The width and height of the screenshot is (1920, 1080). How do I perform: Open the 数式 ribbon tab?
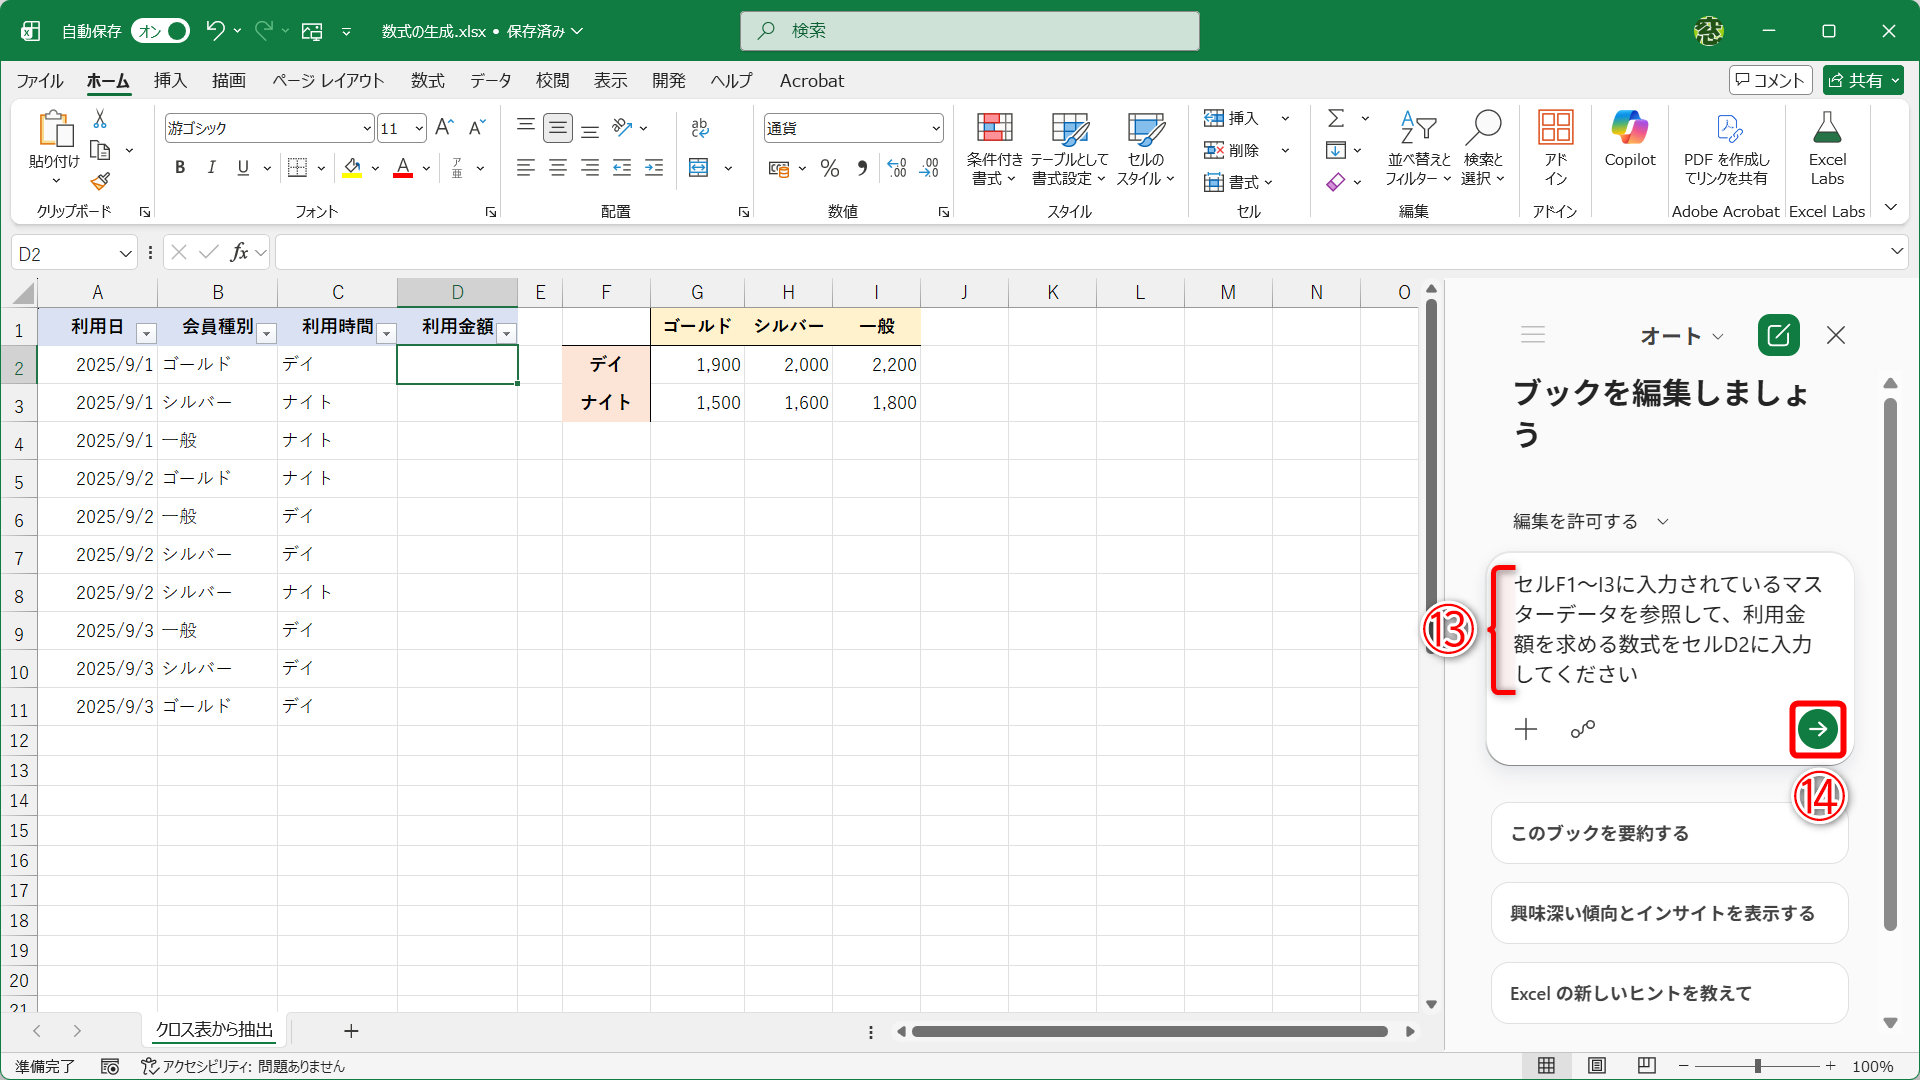pyautogui.click(x=427, y=81)
